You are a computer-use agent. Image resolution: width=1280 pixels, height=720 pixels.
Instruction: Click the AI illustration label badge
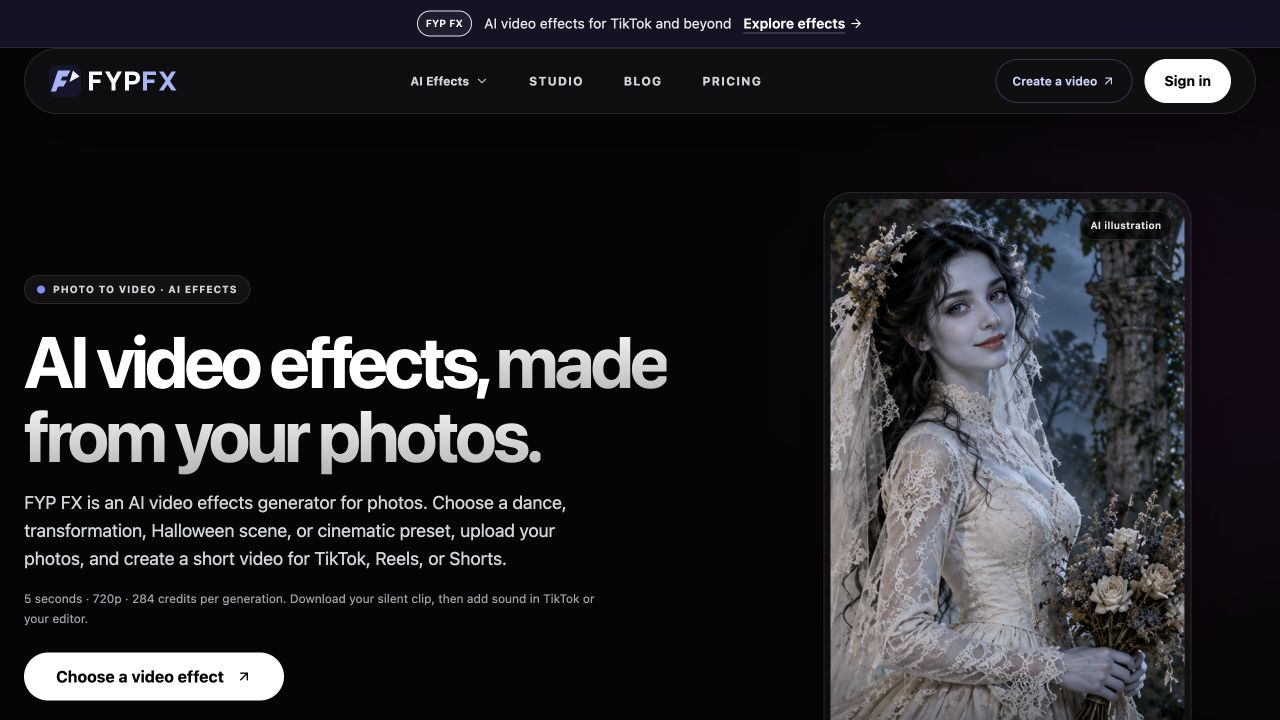tap(1125, 225)
